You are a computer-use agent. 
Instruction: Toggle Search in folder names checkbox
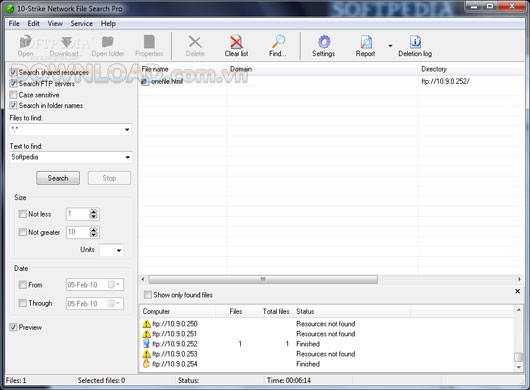point(13,105)
